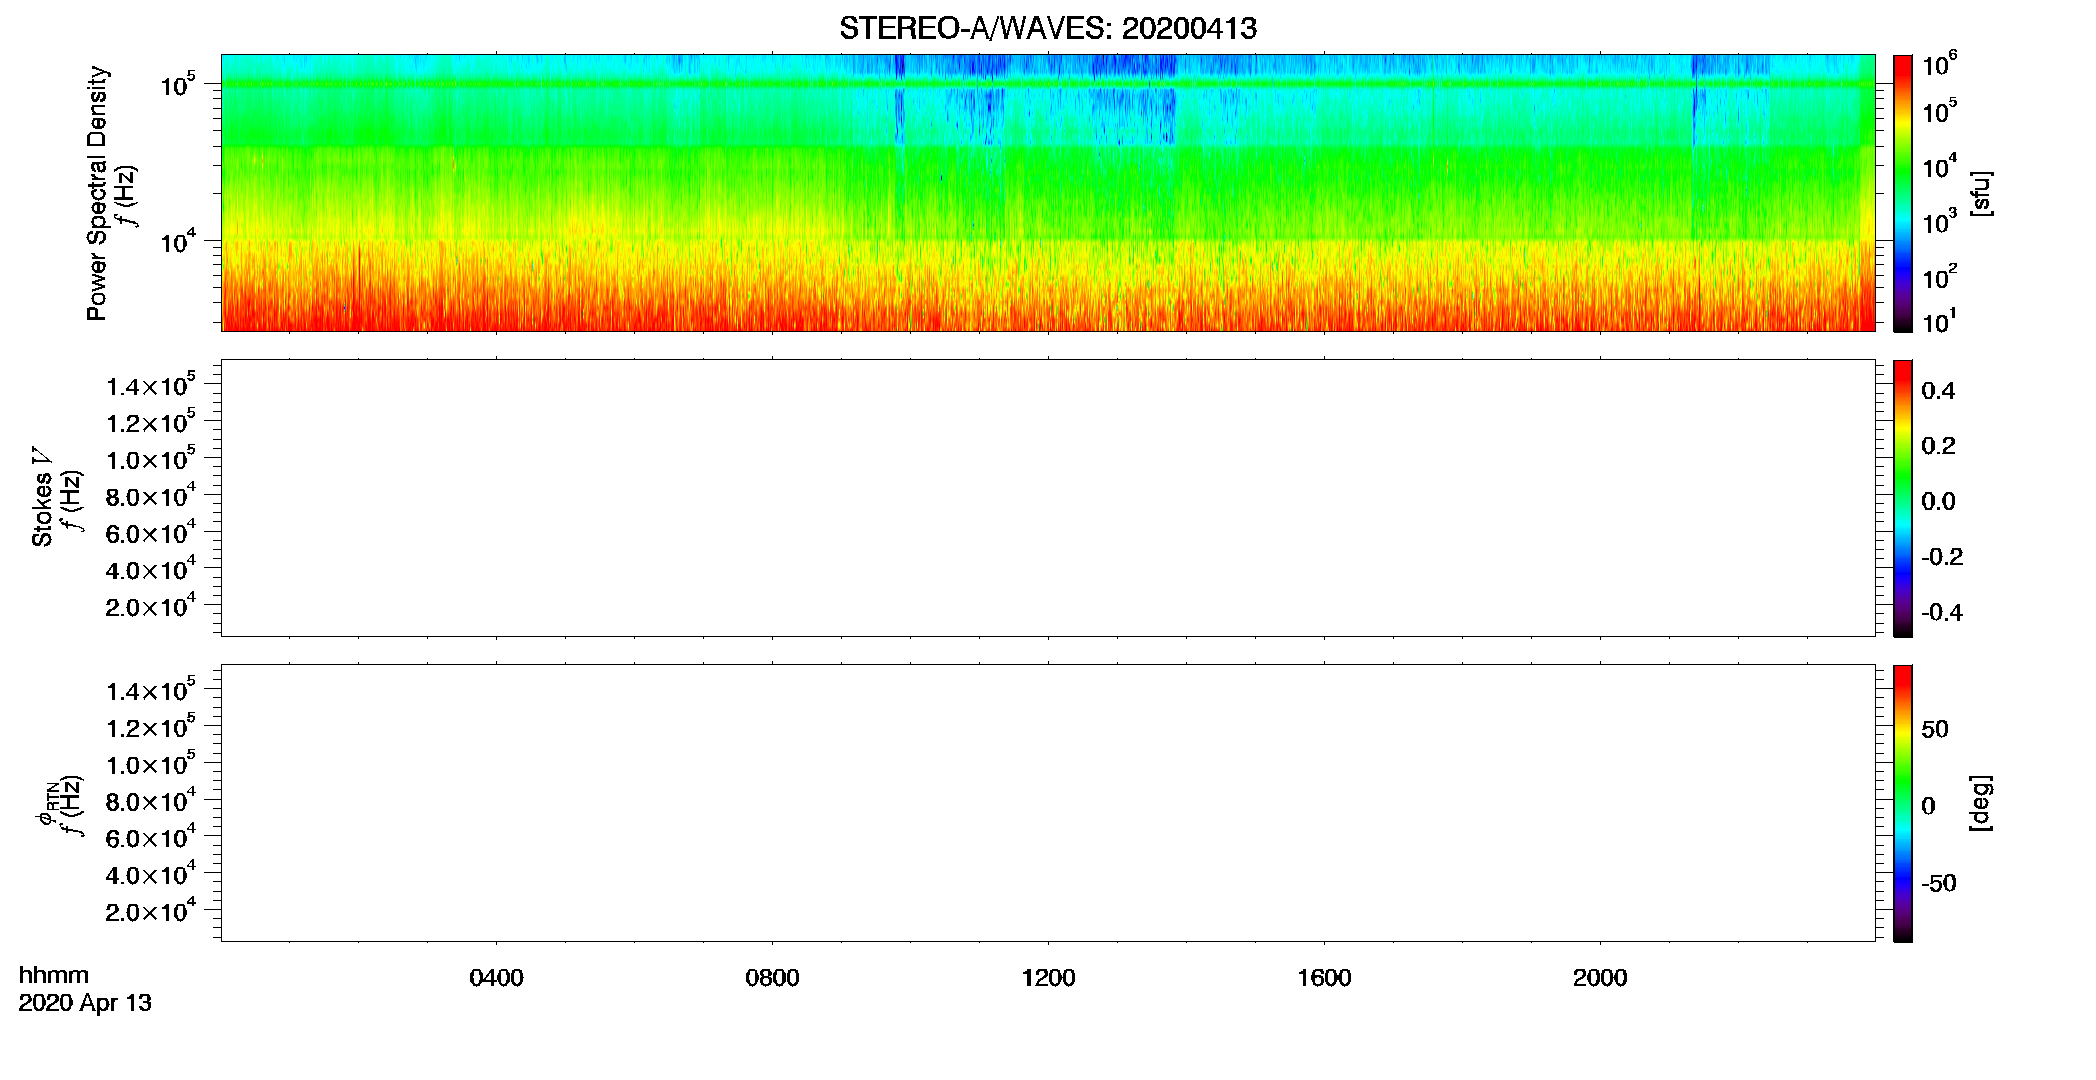Click the [sfu] unit label
Screen dimensions: 2096x1080
[x=1980, y=194]
